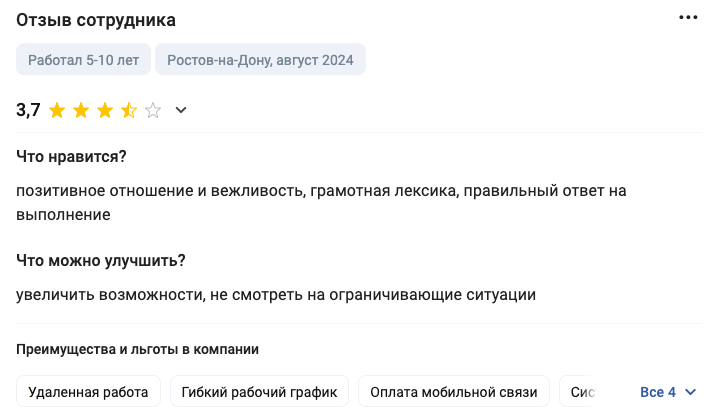Expand all benefits via "Все 4"

pyautogui.click(x=667, y=392)
